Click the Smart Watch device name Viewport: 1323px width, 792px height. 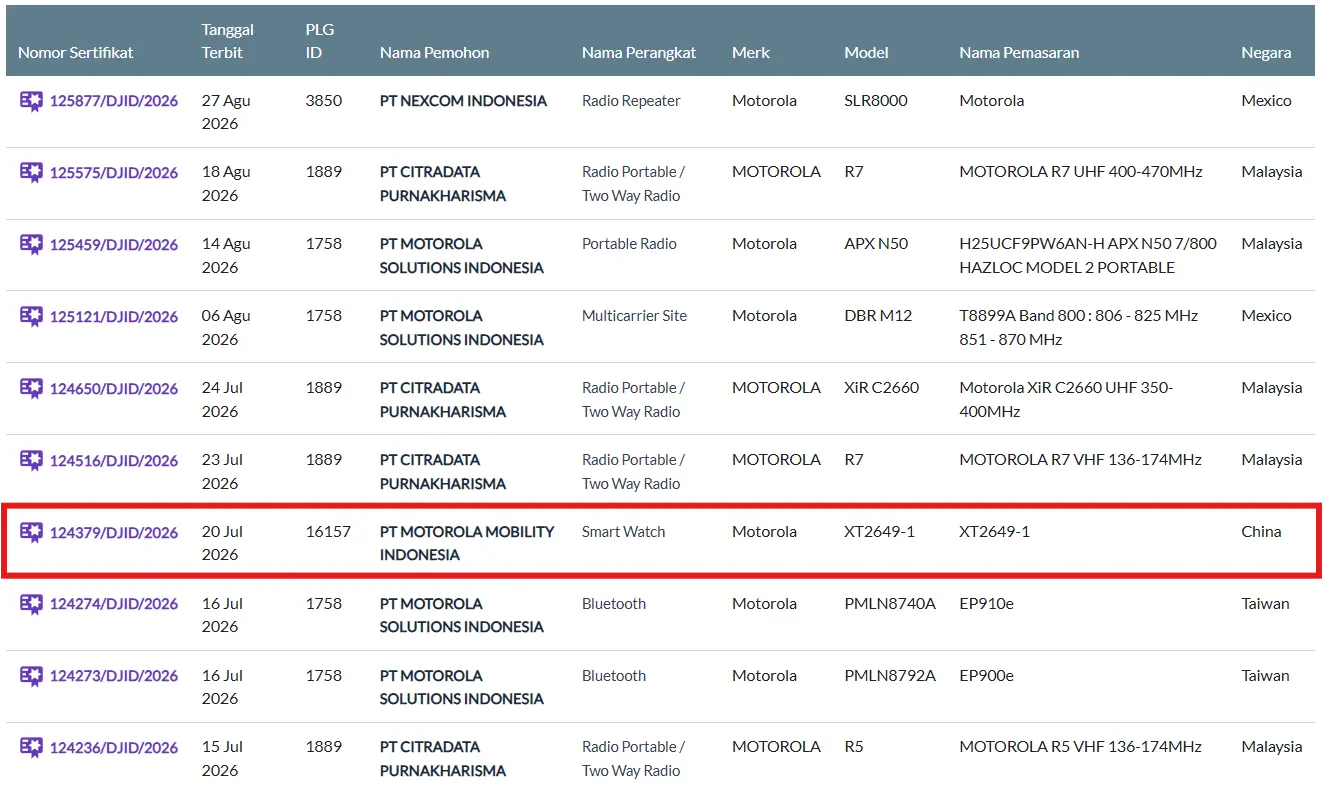pos(624,532)
